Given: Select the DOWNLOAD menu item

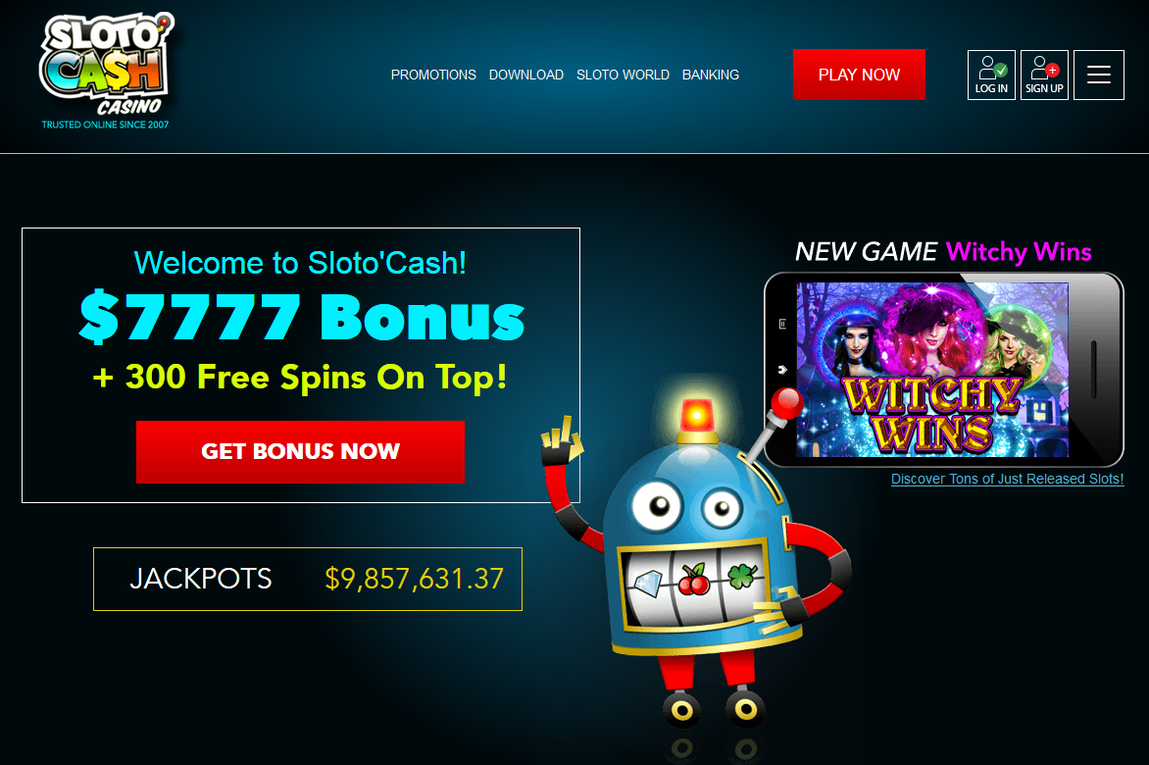Looking at the screenshot, I should tap(526, 75).
